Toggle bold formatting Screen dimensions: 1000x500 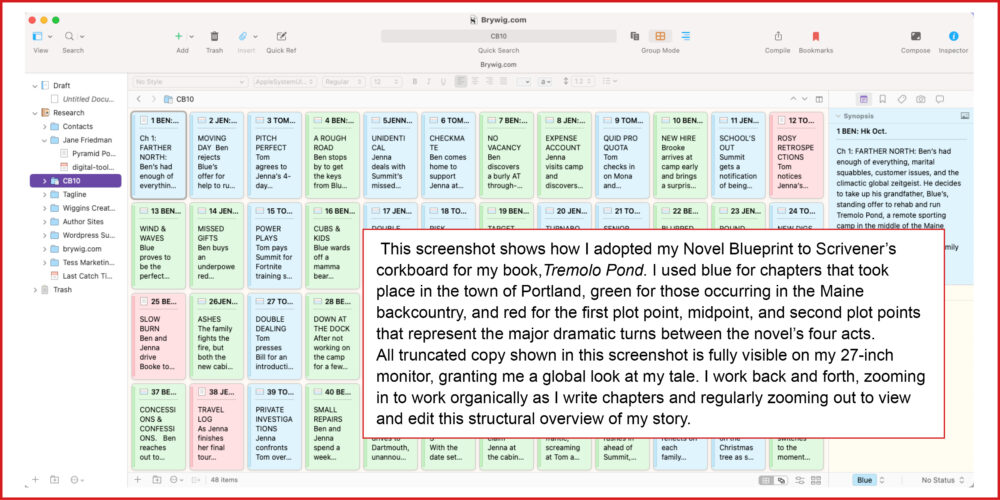(415, 82)
